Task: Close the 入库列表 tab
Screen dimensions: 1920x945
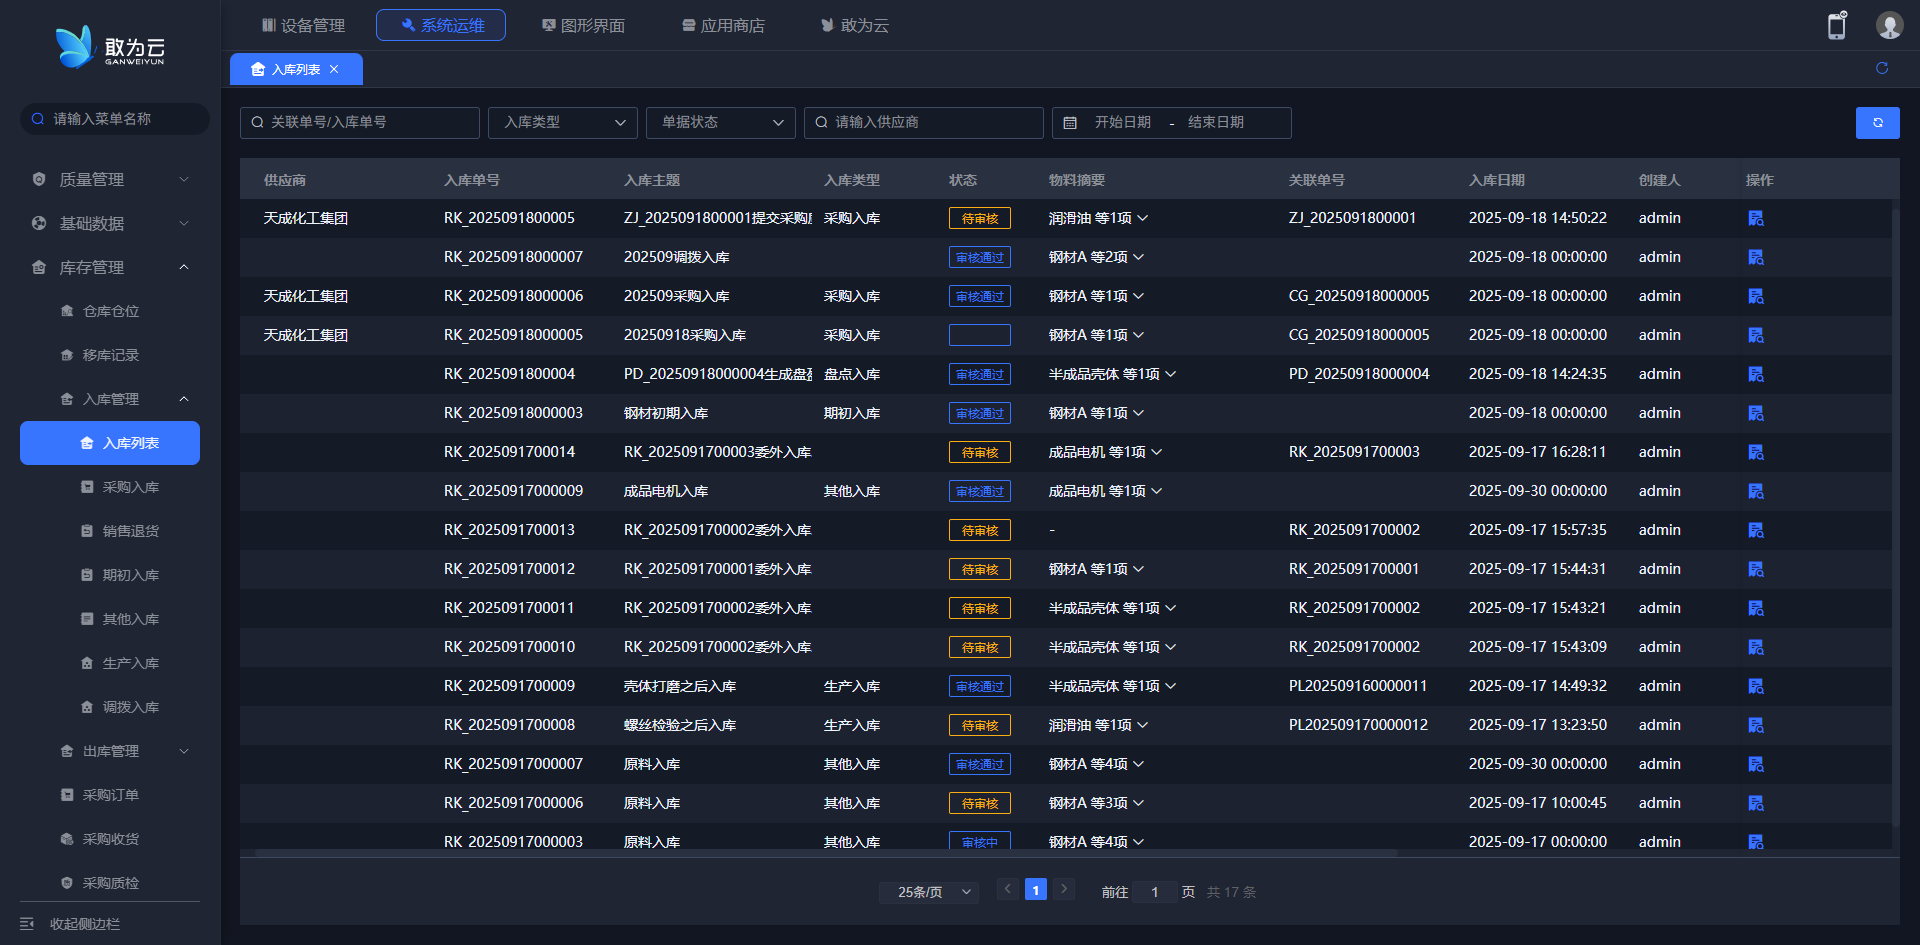Action: pos(334,69)
